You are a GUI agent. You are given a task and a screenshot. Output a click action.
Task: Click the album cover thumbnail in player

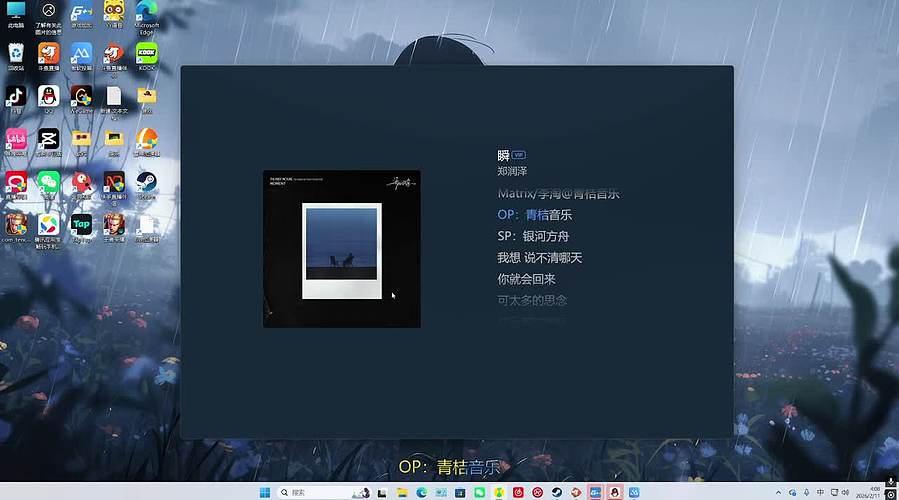(342, 249)
